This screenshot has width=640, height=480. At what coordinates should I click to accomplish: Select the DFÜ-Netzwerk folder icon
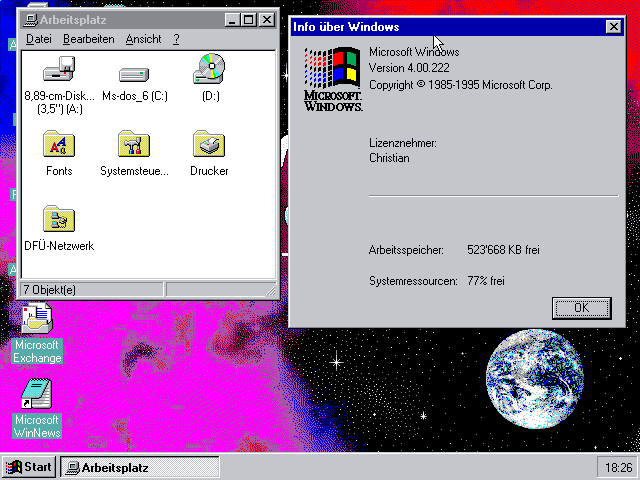(59, 218)
